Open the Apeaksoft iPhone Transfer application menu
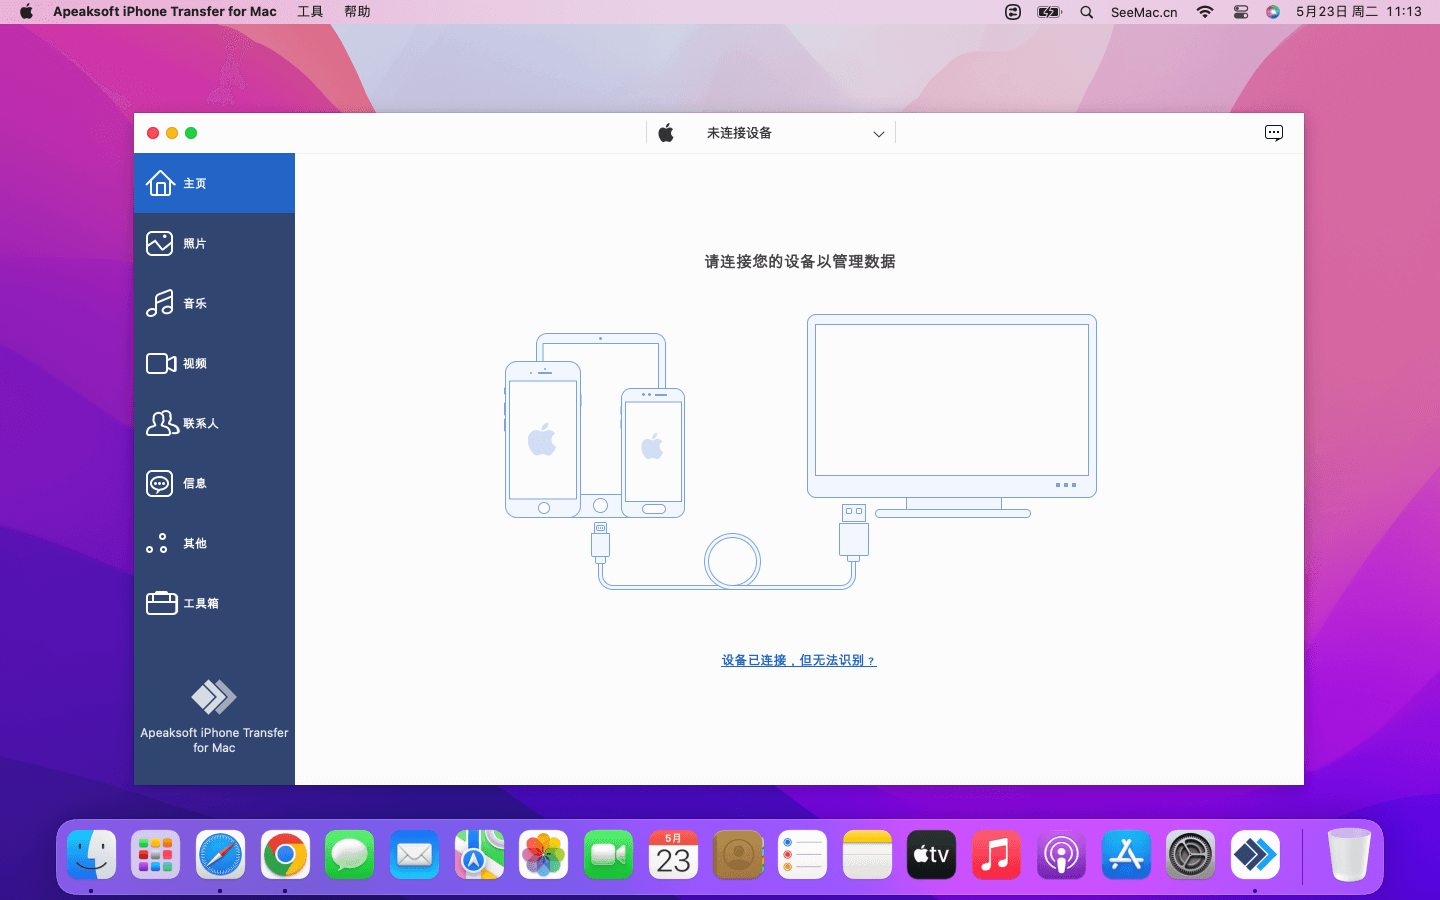 (x=164, y=12)
